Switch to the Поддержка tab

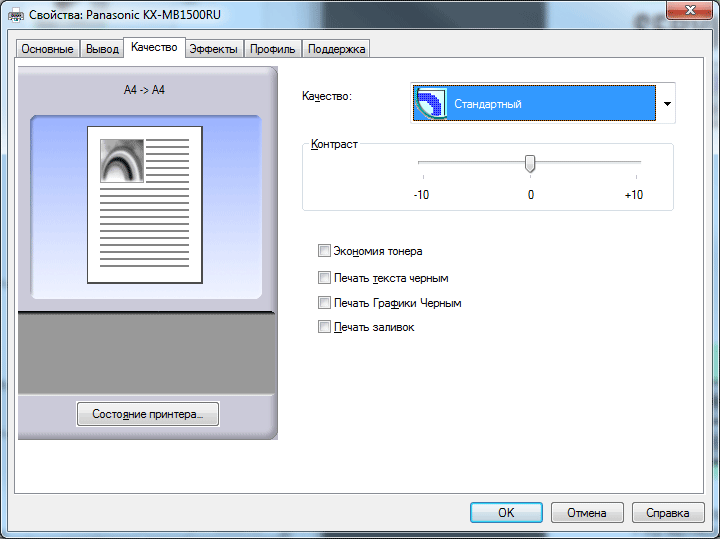[336, 49]
